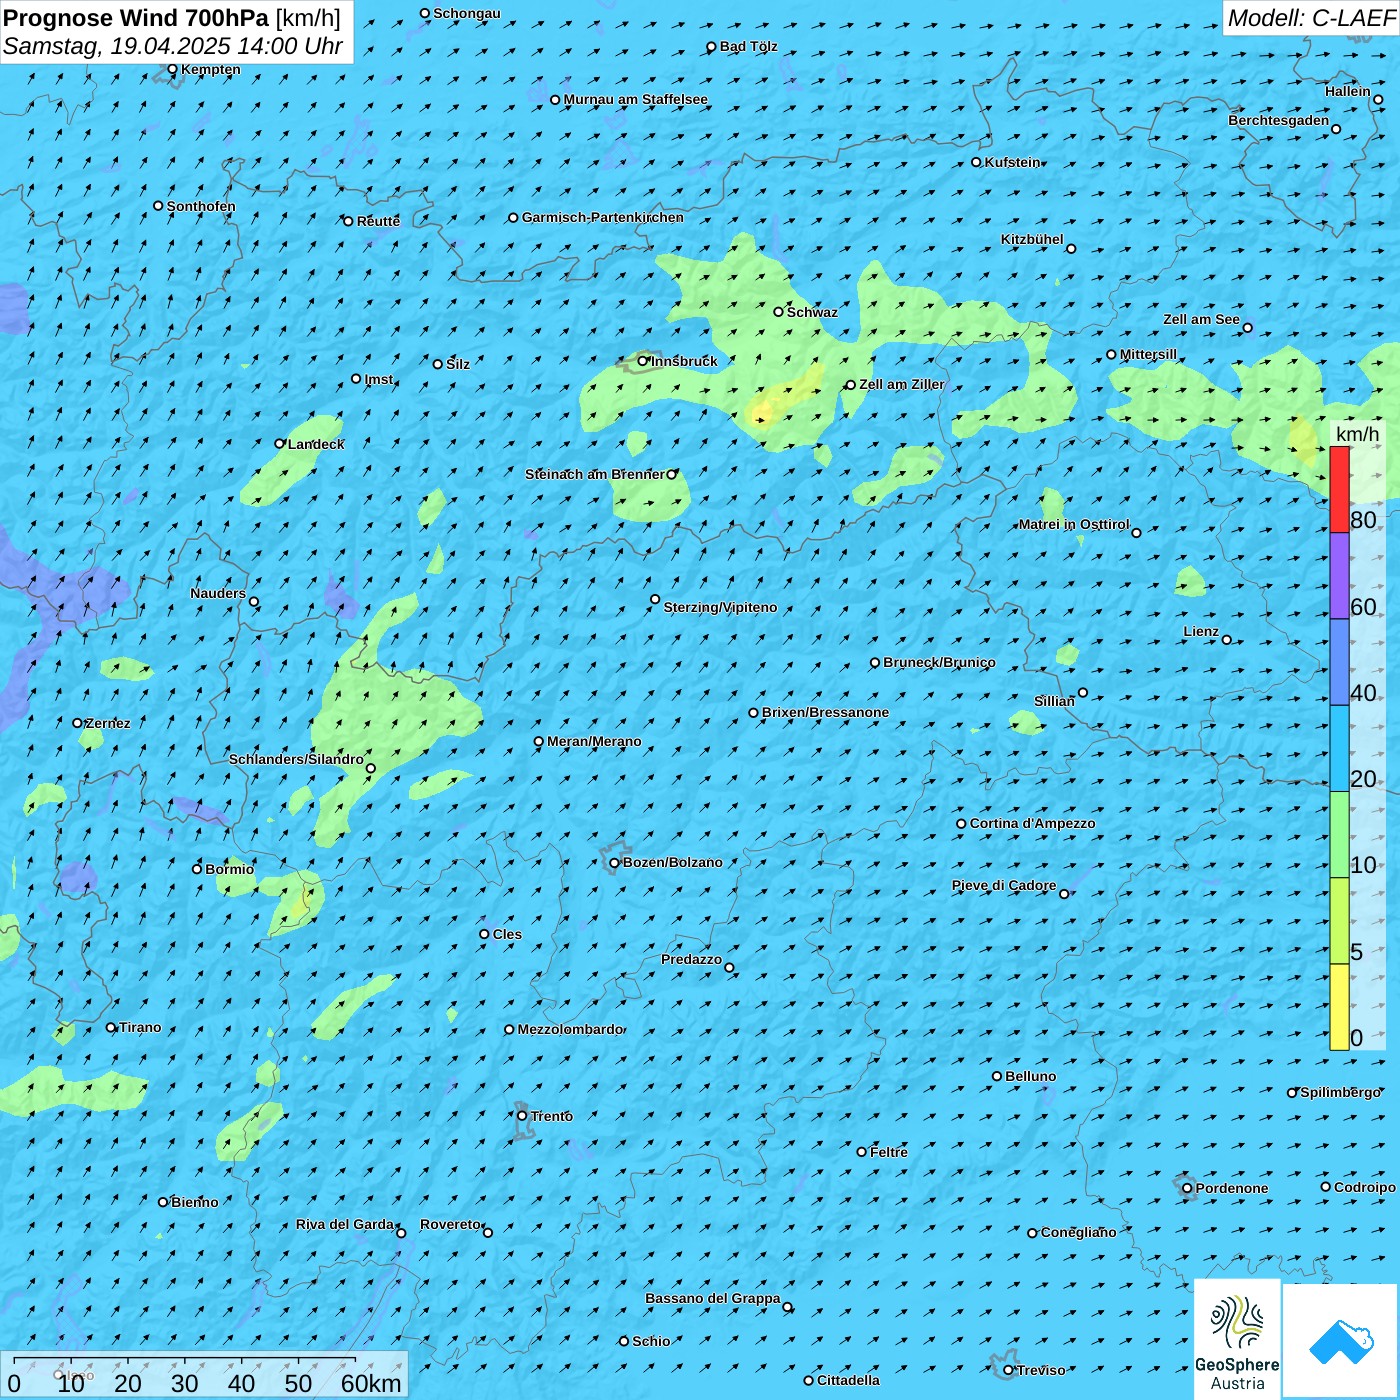
Task: Click the Tirano town marker
Action: pos(111,1027)
